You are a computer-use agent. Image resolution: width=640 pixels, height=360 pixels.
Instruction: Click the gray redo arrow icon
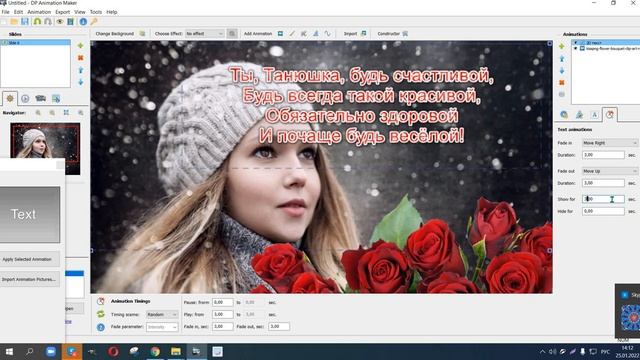[x=48, y=22]
